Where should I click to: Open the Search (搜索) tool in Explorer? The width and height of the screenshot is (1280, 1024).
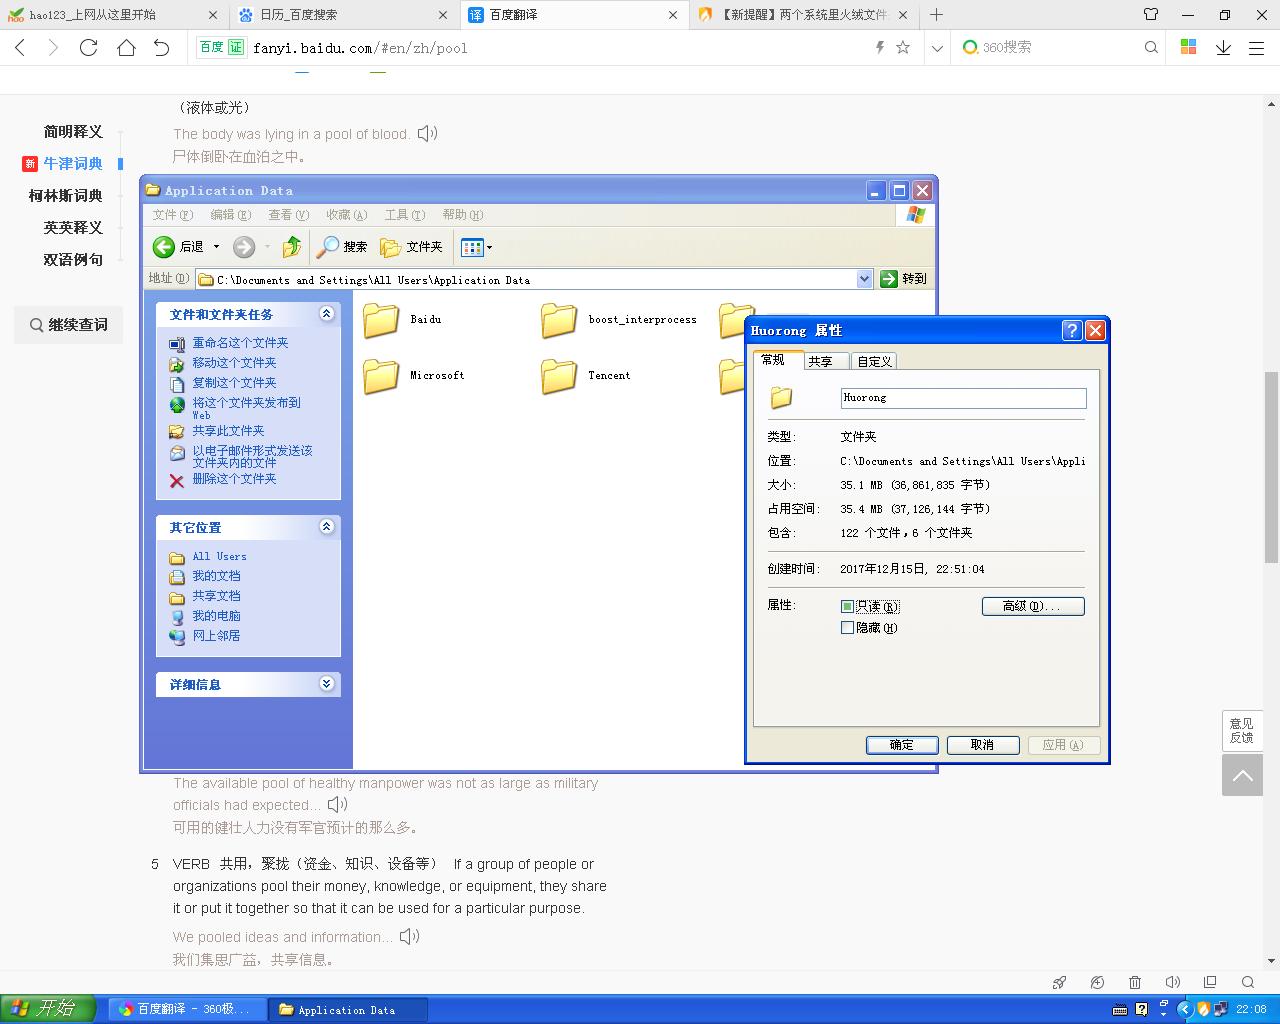pyautogui.click(x=342, y=246)
